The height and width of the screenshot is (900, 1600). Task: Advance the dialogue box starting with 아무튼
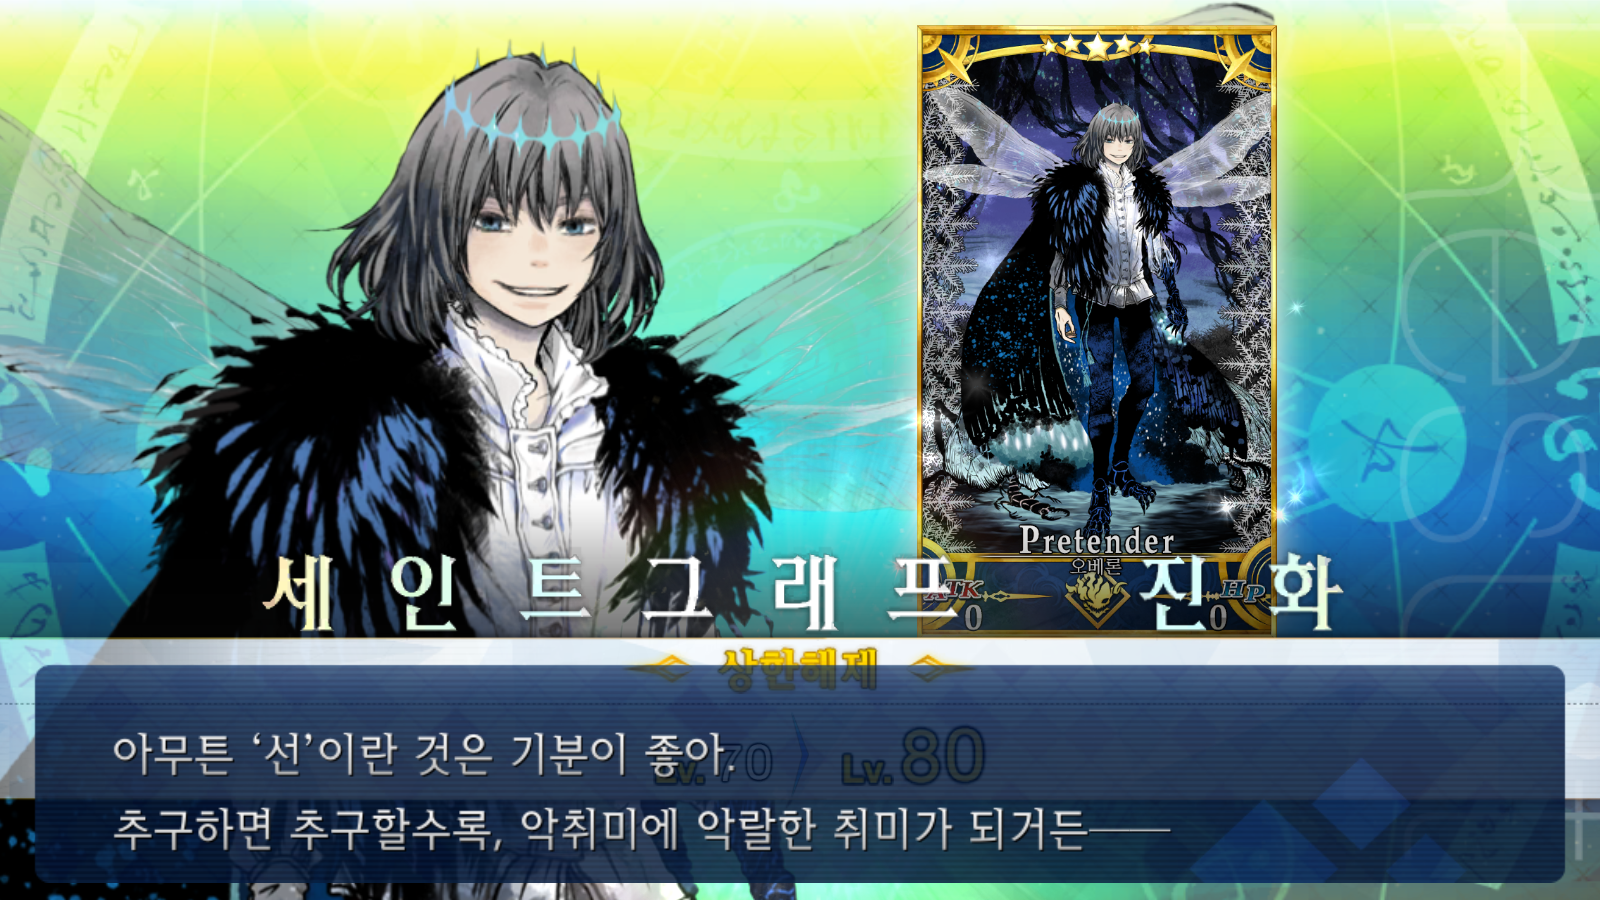800,774
